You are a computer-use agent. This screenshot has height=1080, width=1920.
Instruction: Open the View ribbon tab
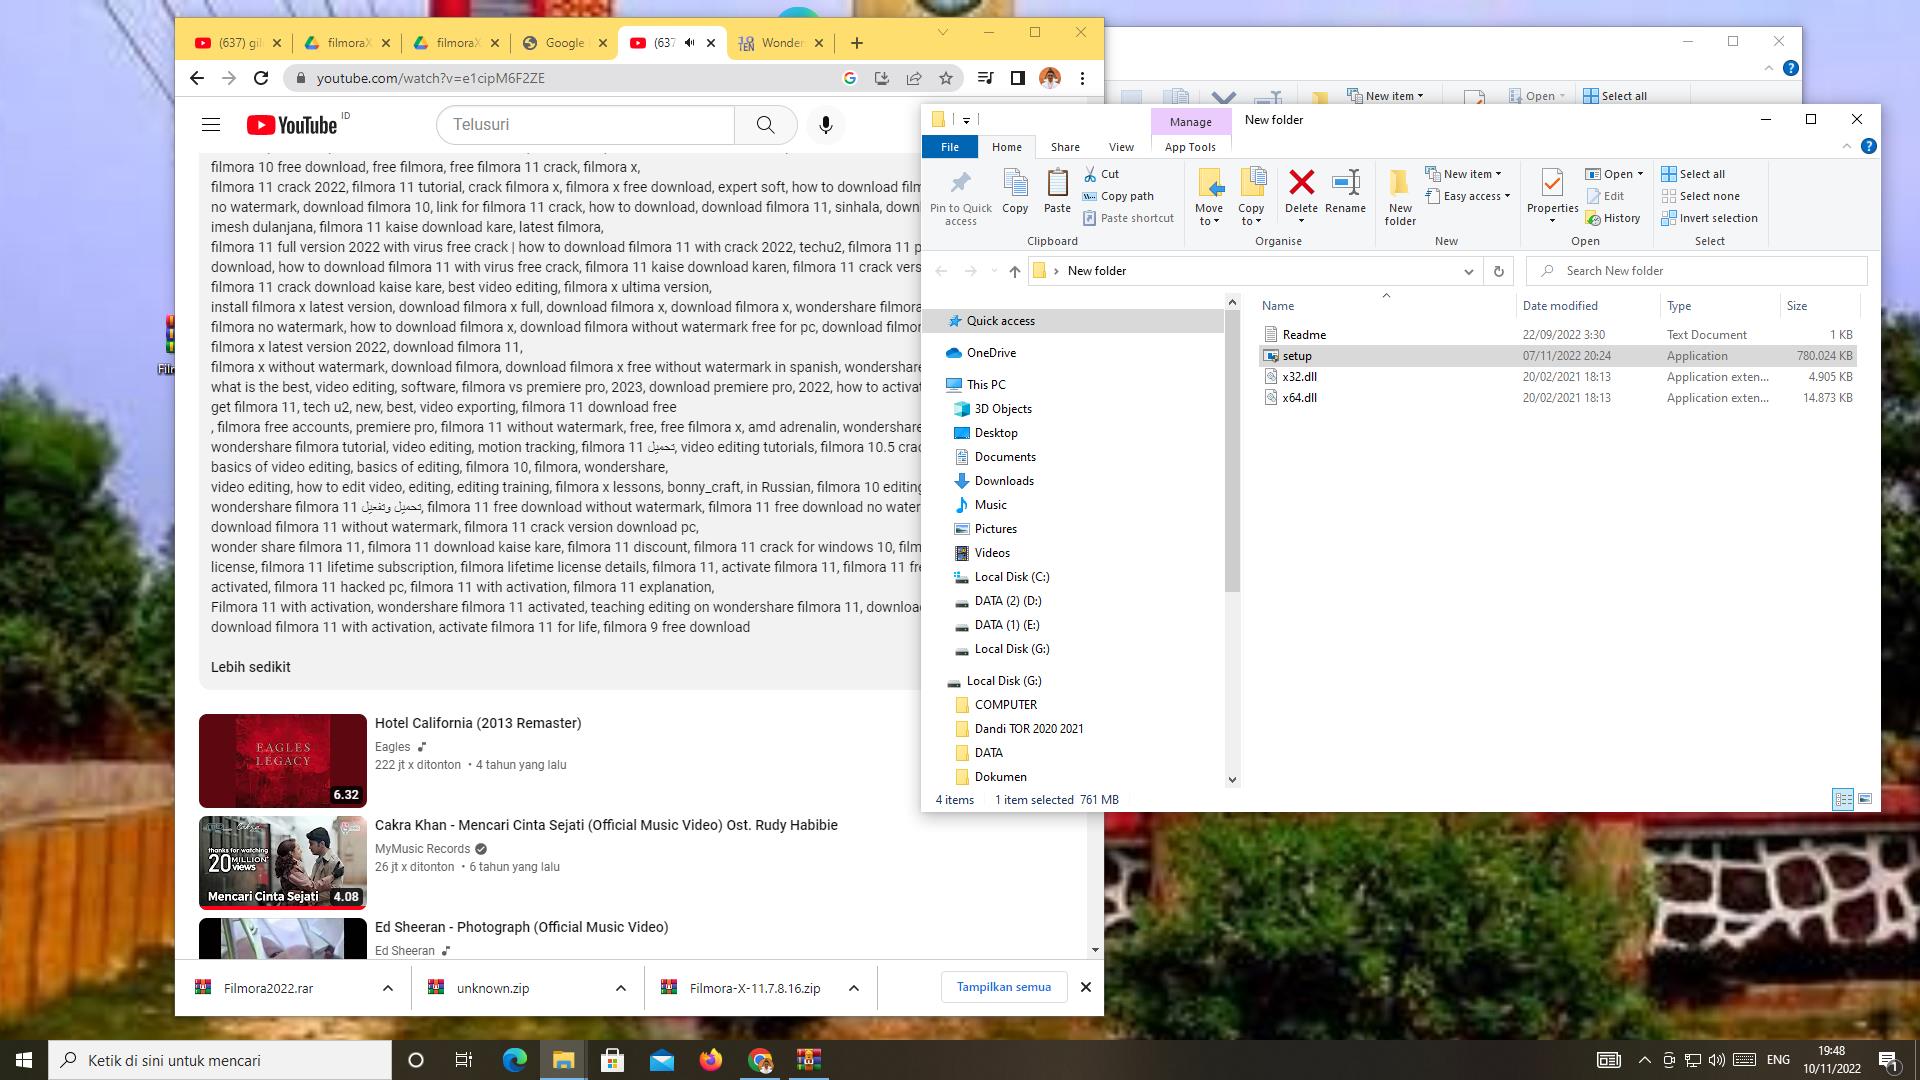coord(1120,147)
